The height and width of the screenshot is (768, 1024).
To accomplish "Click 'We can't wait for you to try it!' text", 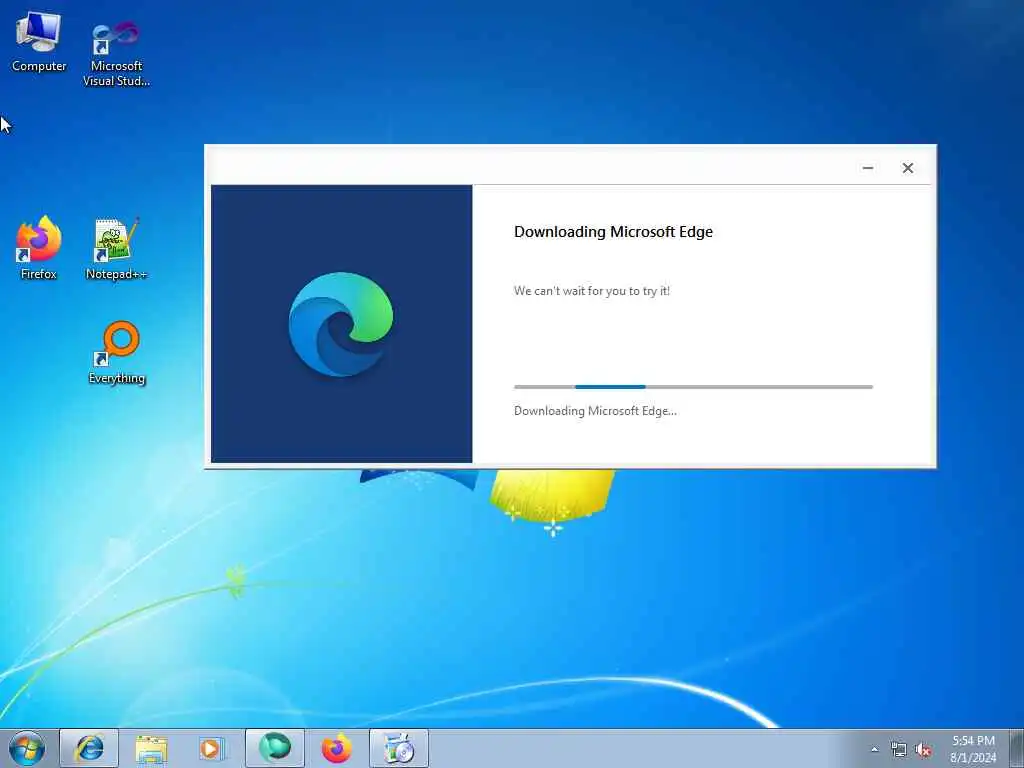I will [592, 291].
